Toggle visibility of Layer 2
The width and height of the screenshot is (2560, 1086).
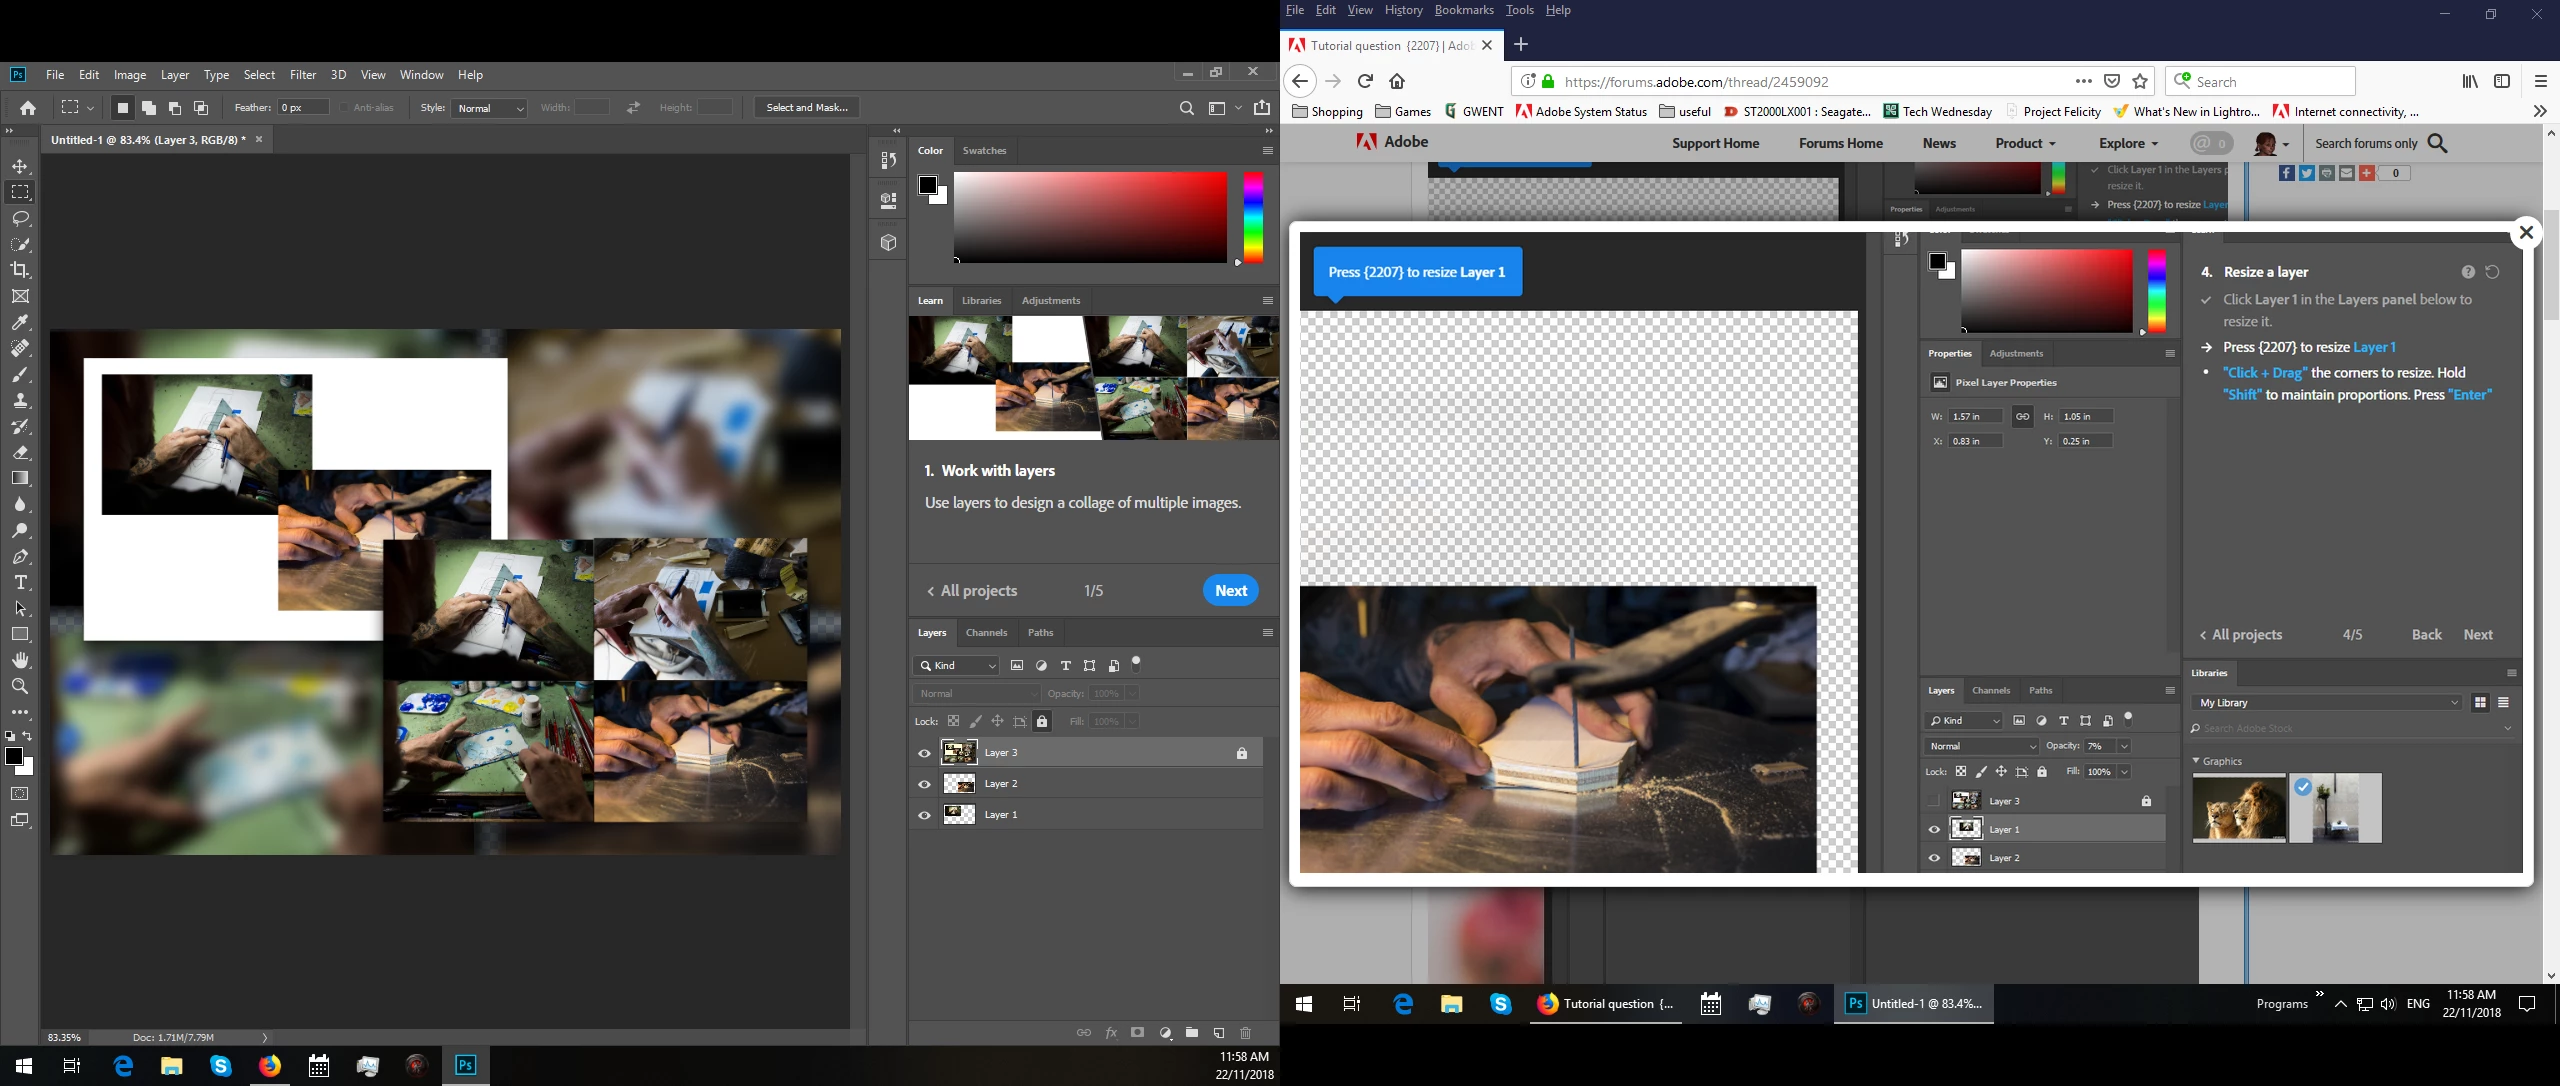click(924, 785)
